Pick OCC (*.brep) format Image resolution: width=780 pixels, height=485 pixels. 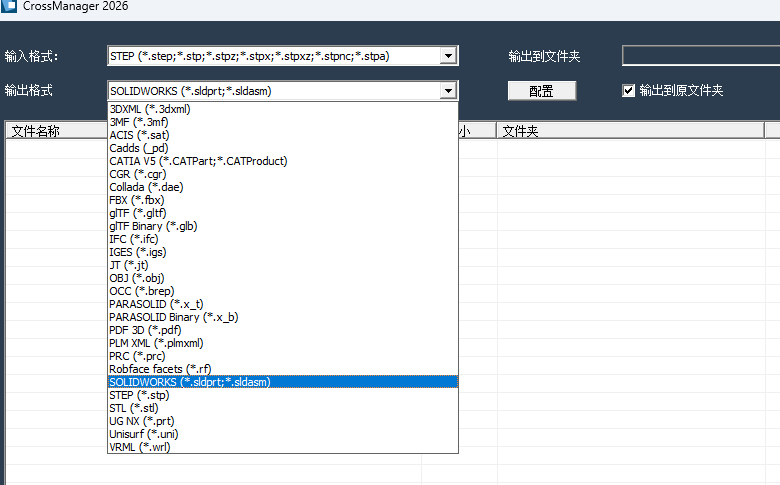(x=283, y=291)
